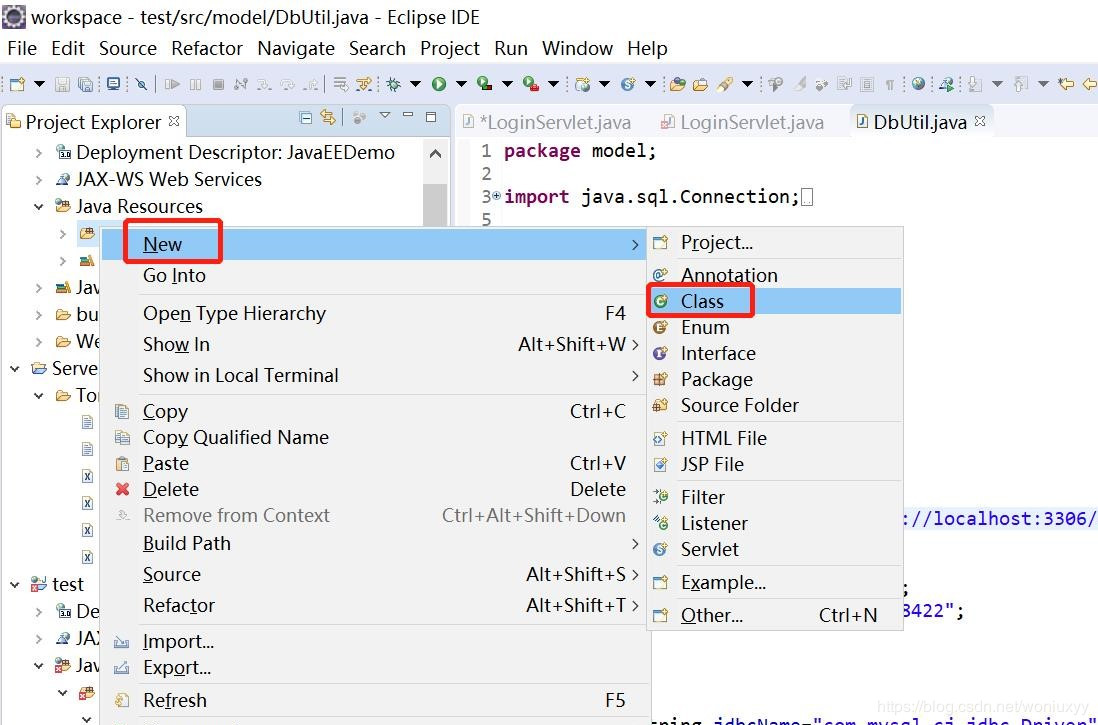Collapse the test project node

(15, 584)
